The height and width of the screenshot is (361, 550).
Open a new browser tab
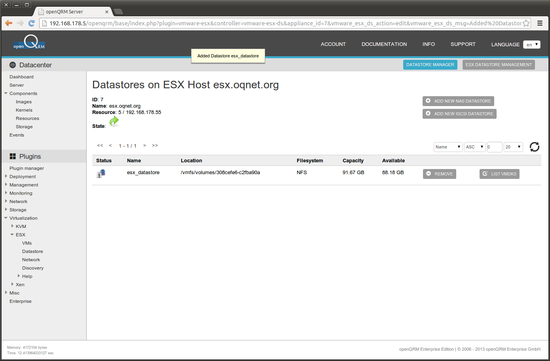coord(118,12)
